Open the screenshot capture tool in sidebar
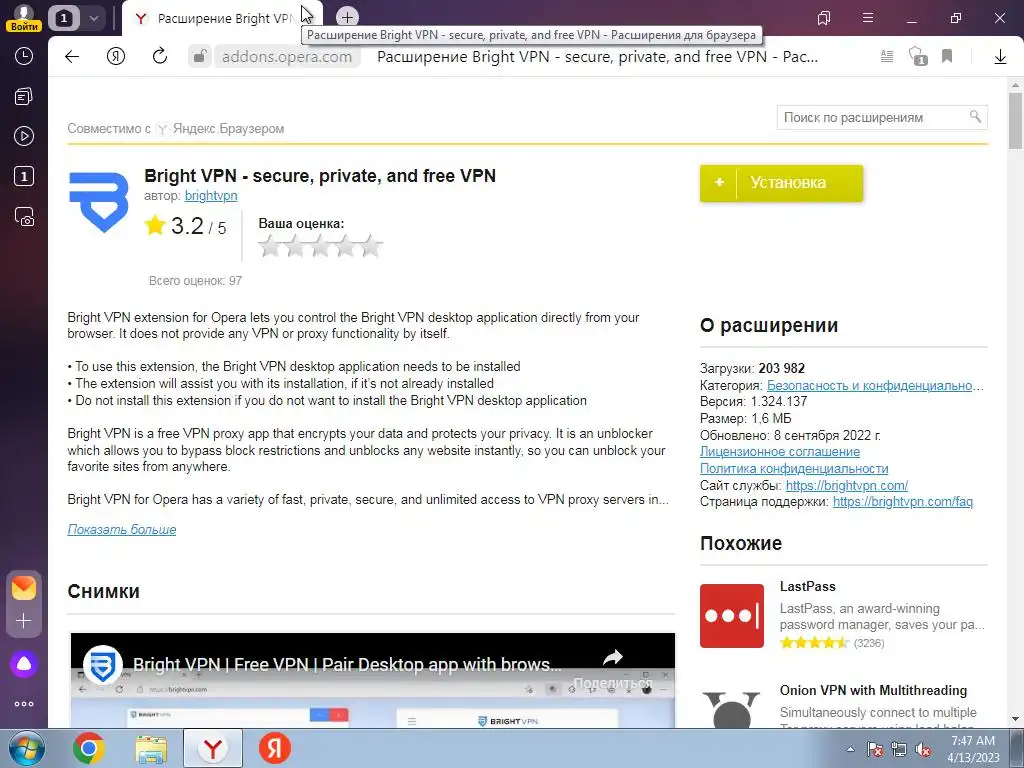Viewport: 1024px width, 768px height. 24,217
